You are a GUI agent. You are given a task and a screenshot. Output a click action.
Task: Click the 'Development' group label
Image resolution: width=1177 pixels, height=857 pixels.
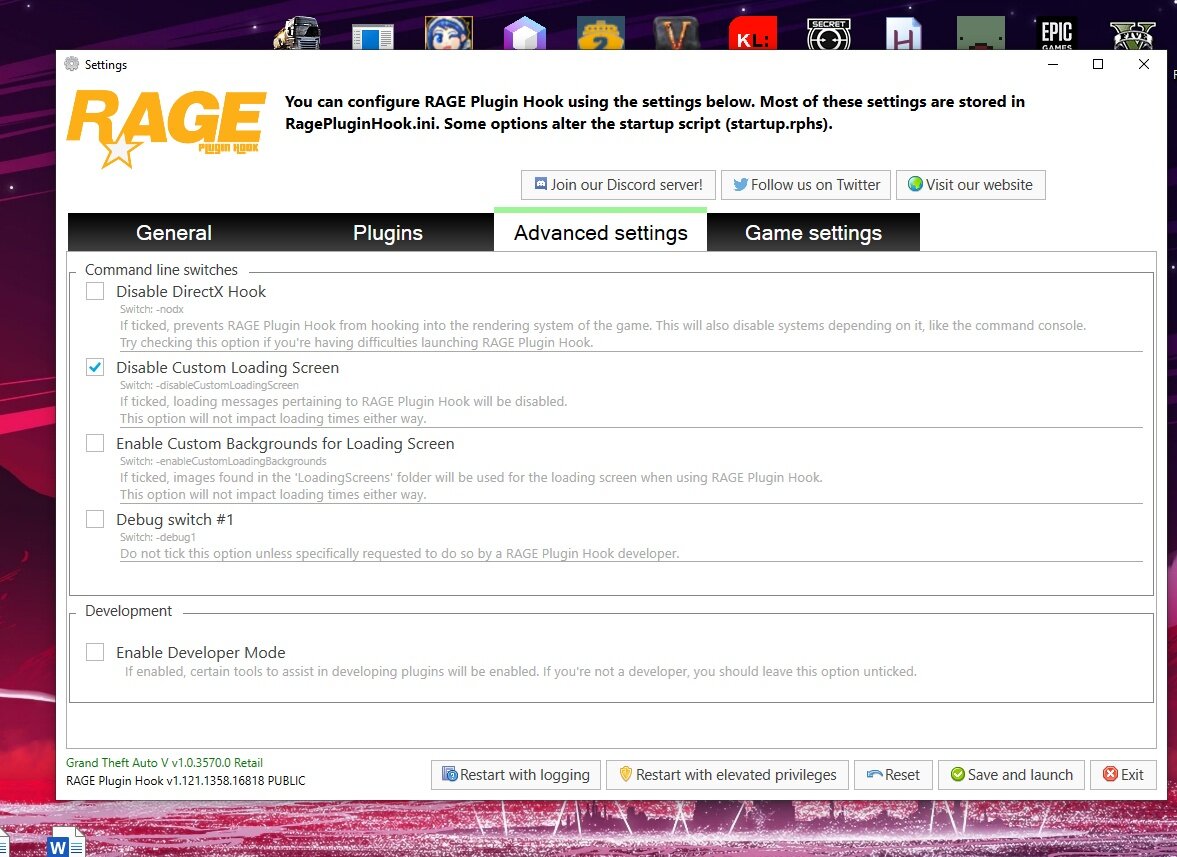click(x=128, y=611)
